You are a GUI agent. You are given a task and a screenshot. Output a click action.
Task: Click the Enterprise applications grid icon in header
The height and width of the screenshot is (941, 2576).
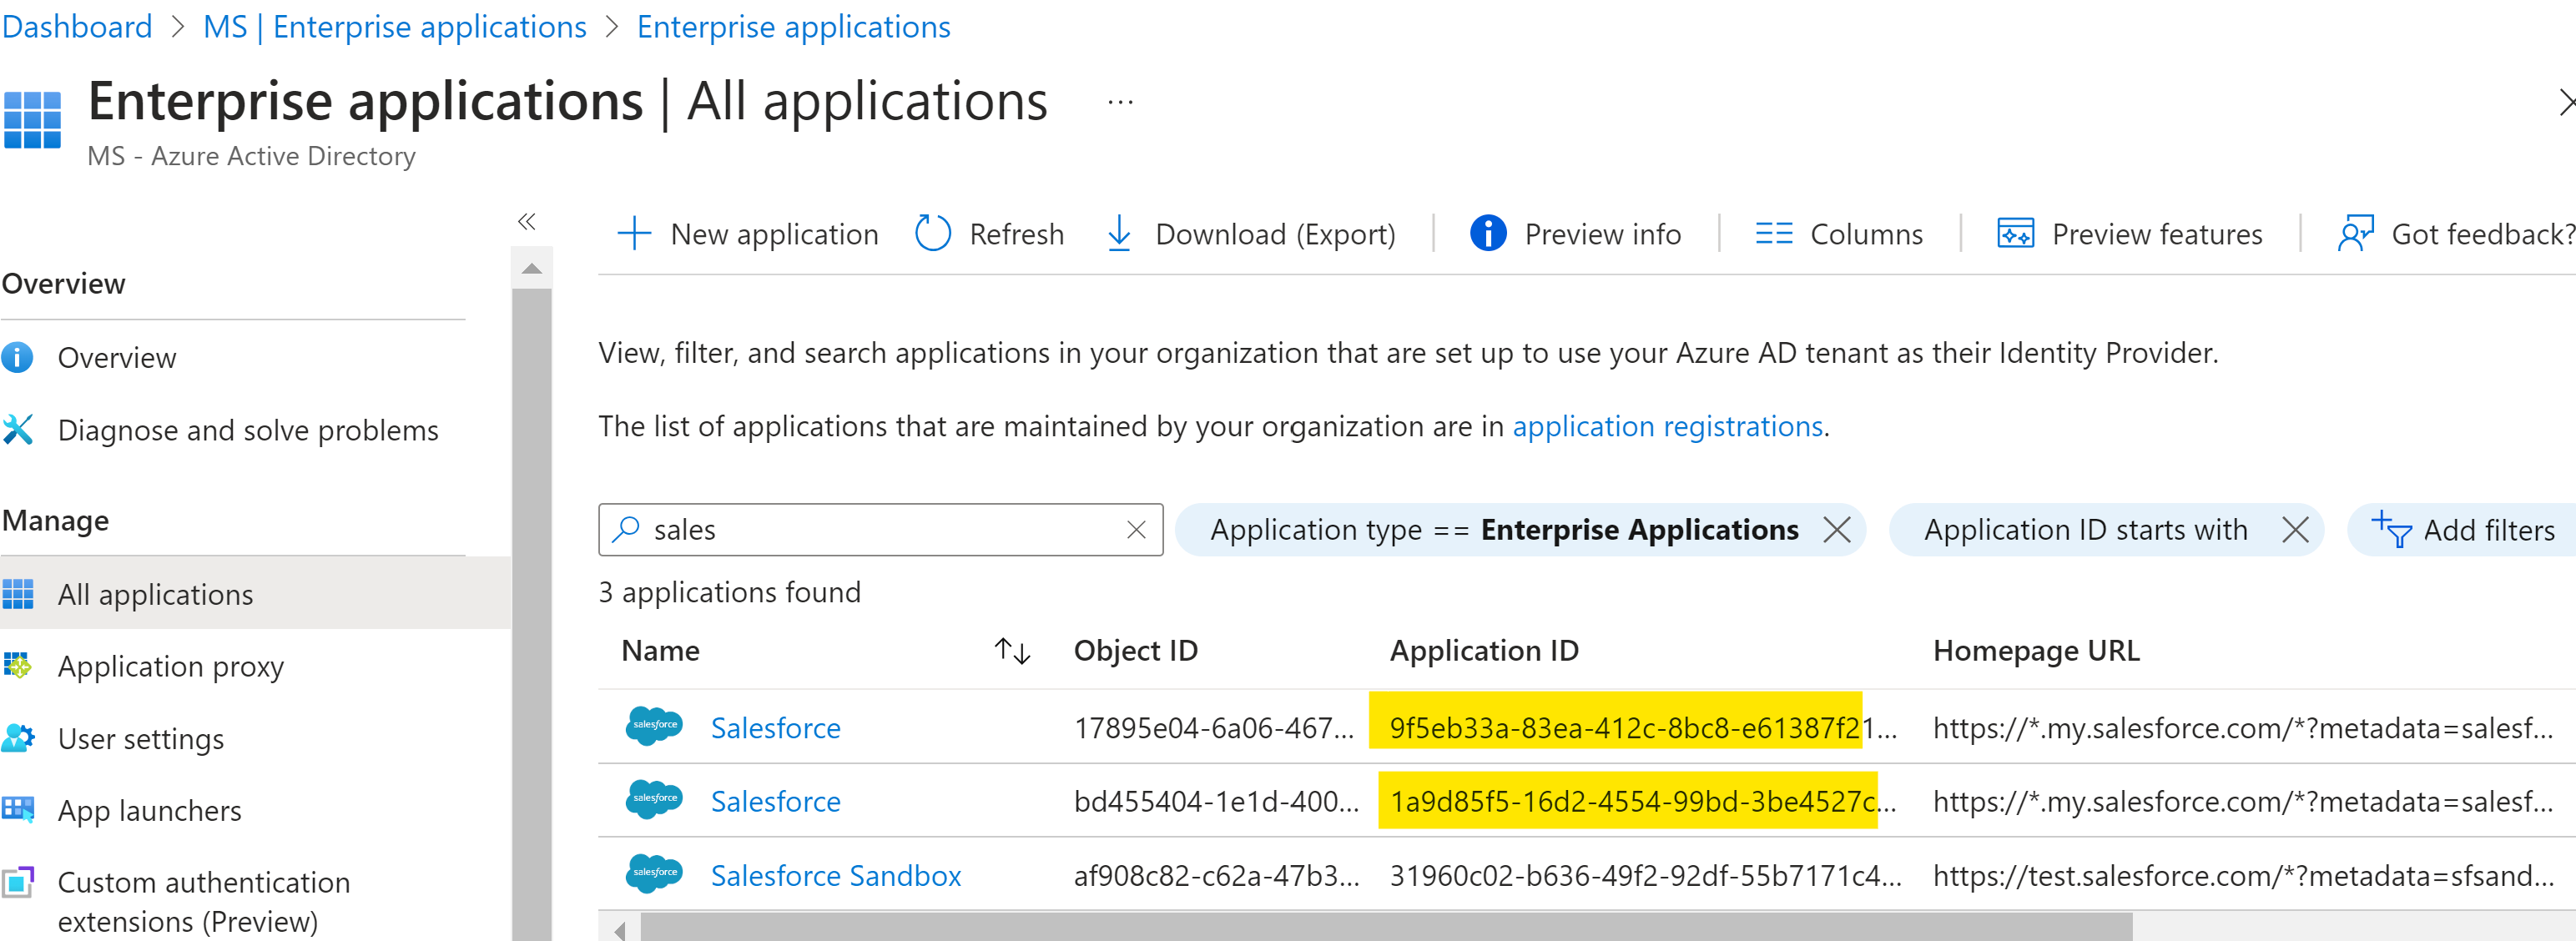(32, 120)
